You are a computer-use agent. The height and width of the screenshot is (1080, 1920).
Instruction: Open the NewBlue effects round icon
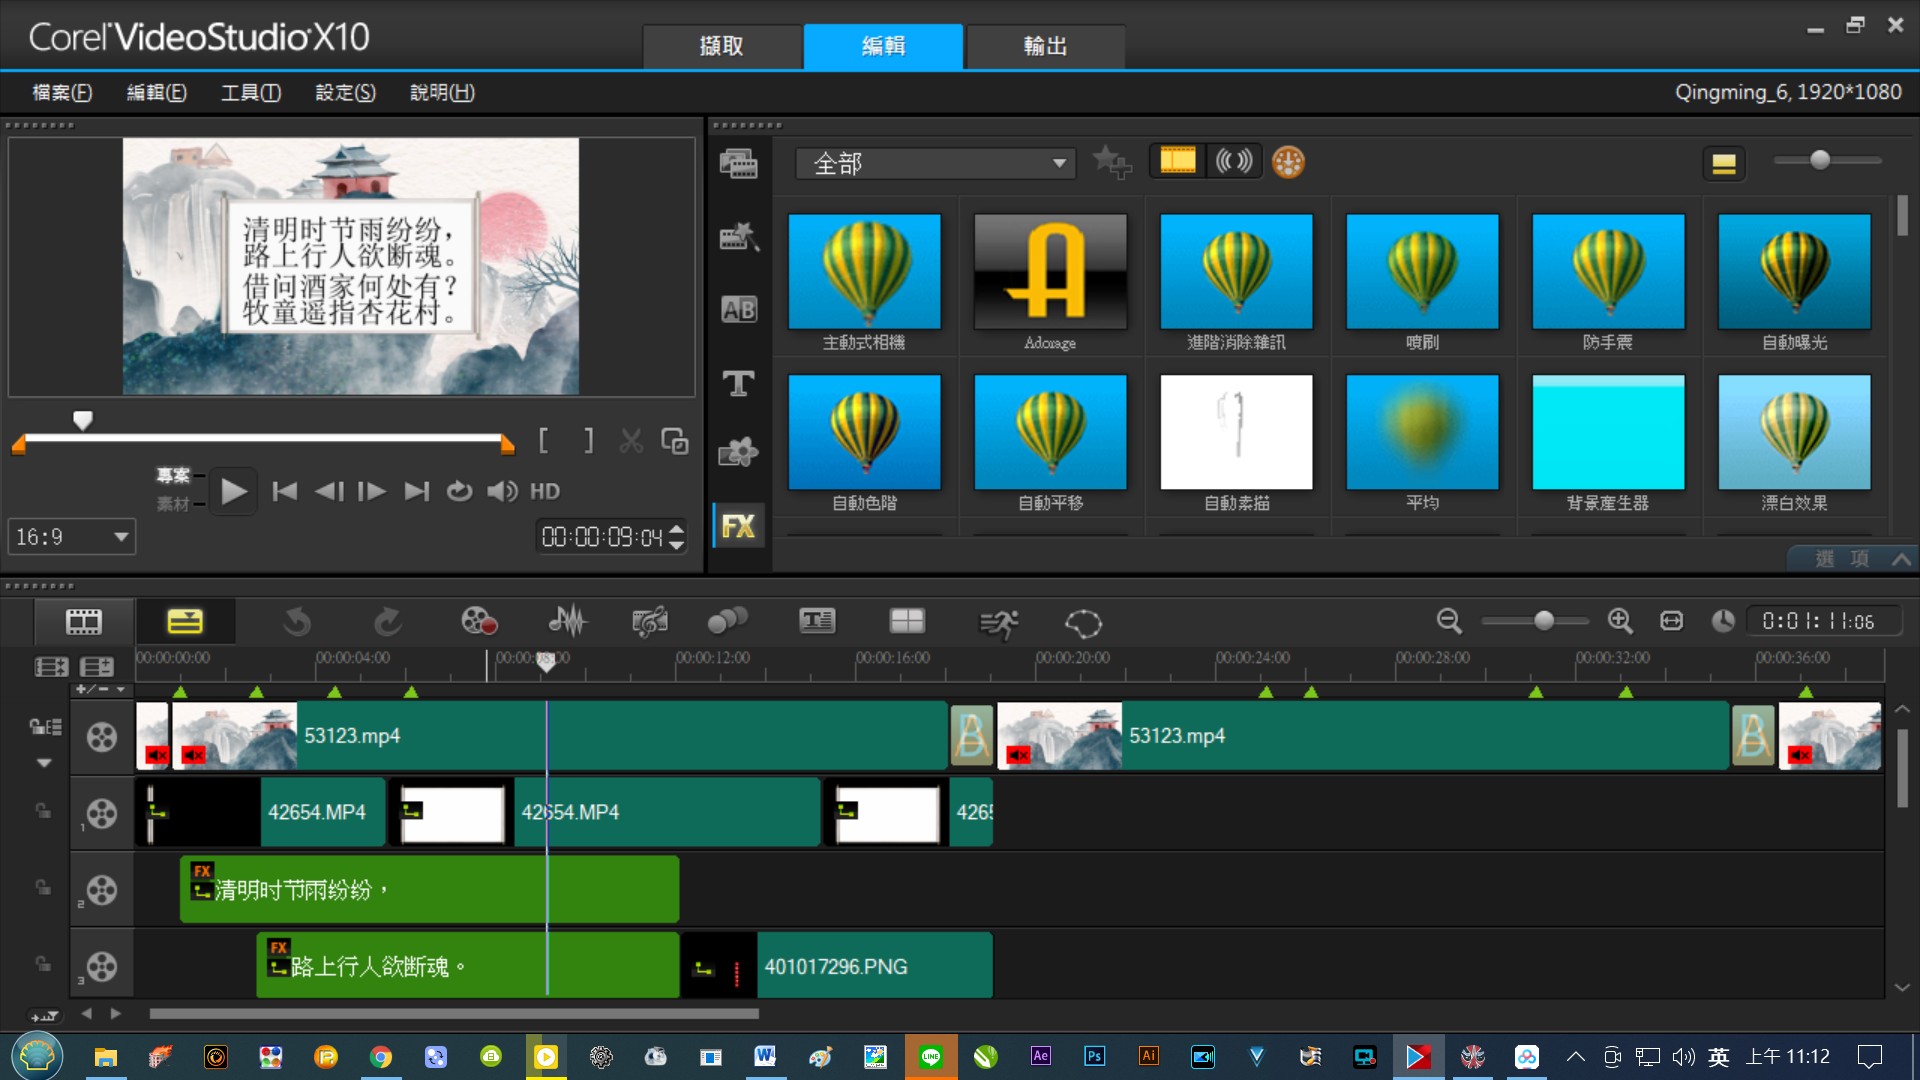coord(1288,162)
